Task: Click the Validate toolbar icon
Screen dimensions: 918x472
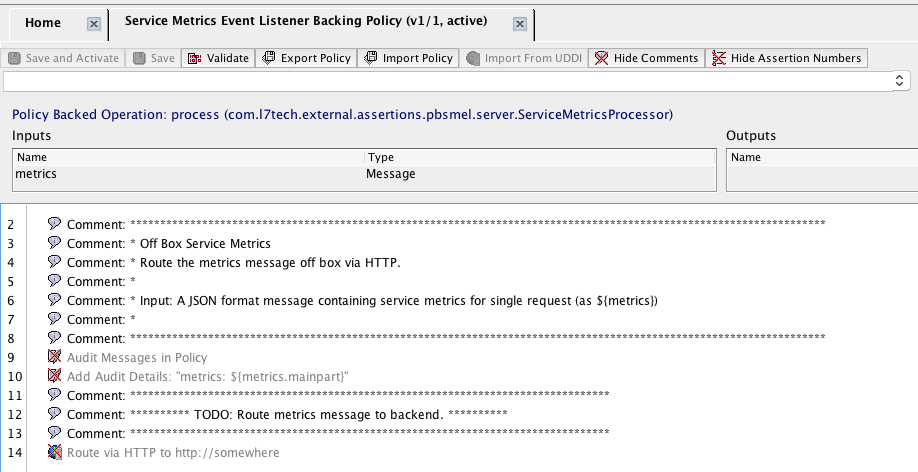Action: coord(194,58)
